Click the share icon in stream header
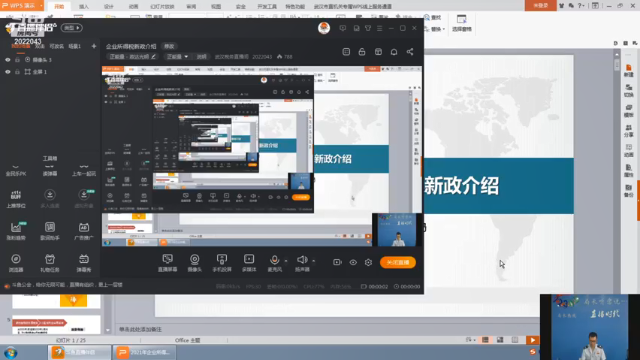The width and height of the screenshot is (640, 360). (410, 52)
